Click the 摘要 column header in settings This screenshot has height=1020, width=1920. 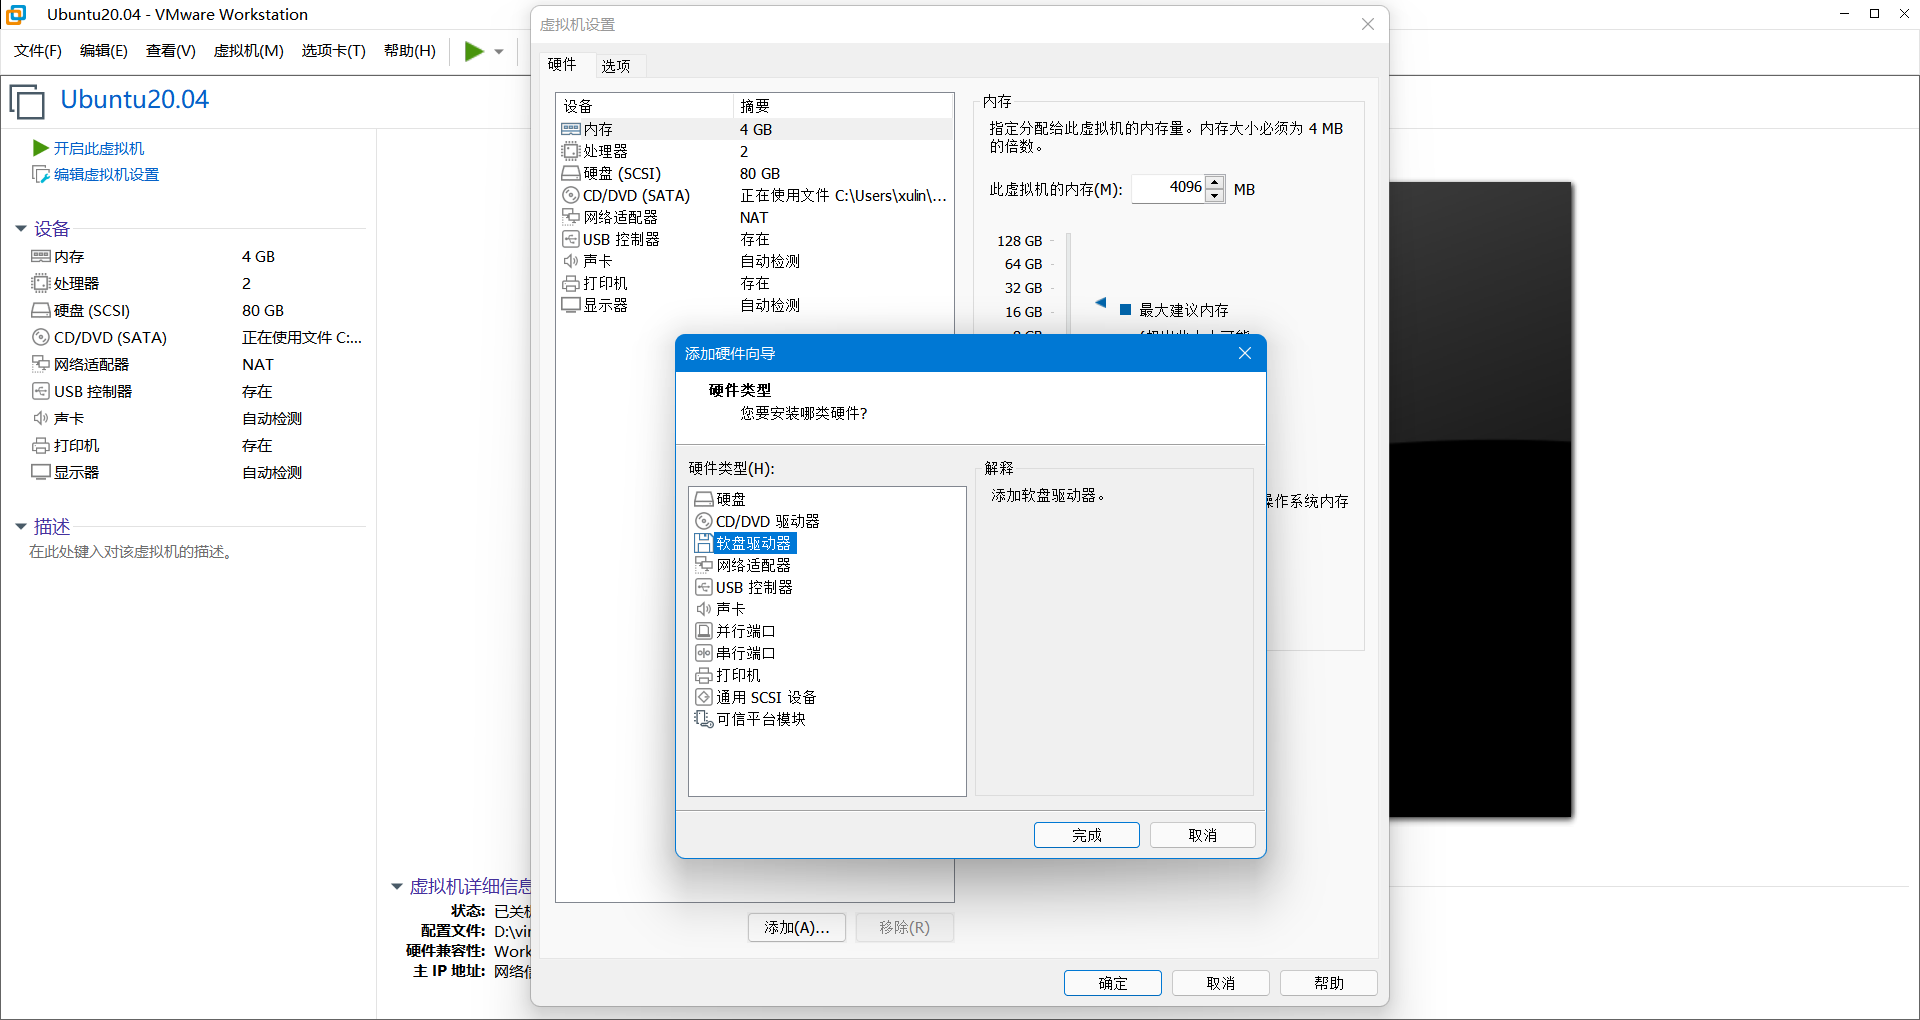tap(843, 106)
